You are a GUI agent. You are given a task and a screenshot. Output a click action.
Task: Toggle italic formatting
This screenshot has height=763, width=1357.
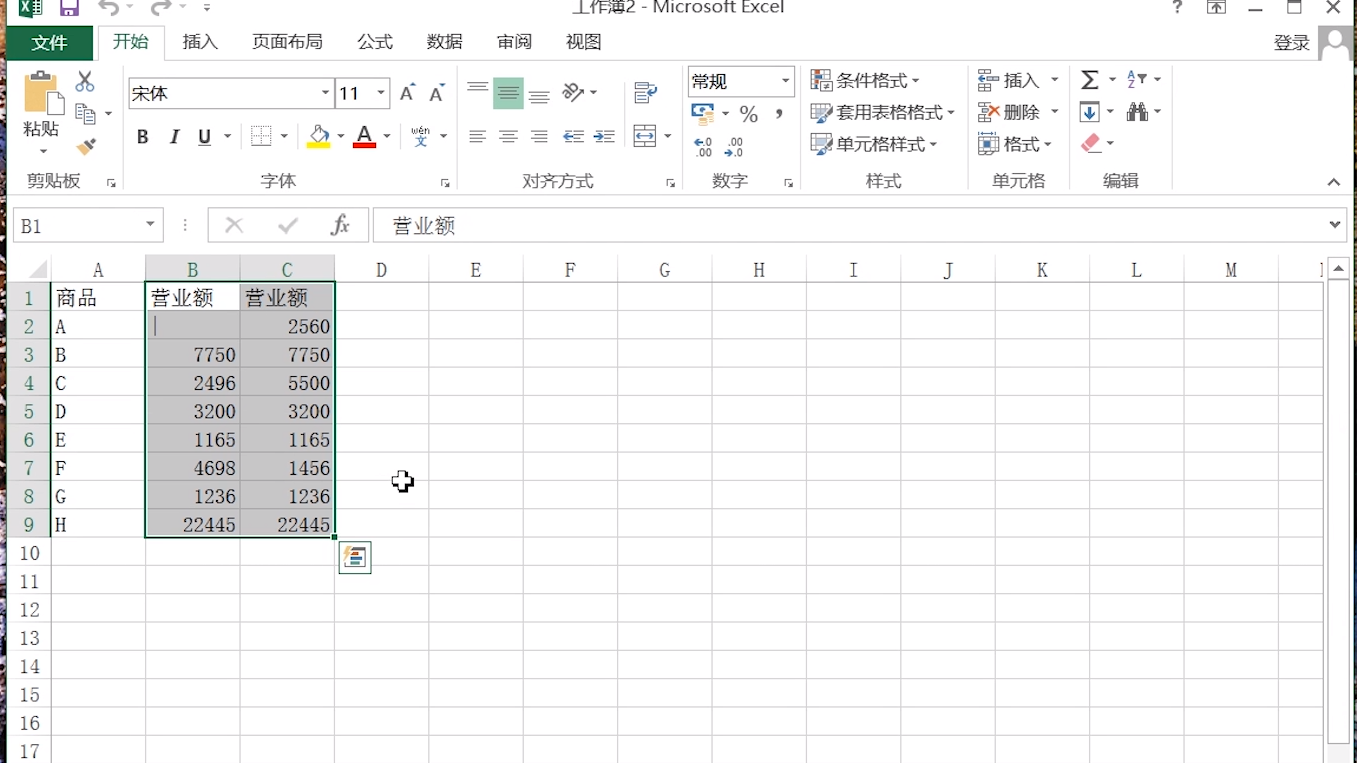172,137
